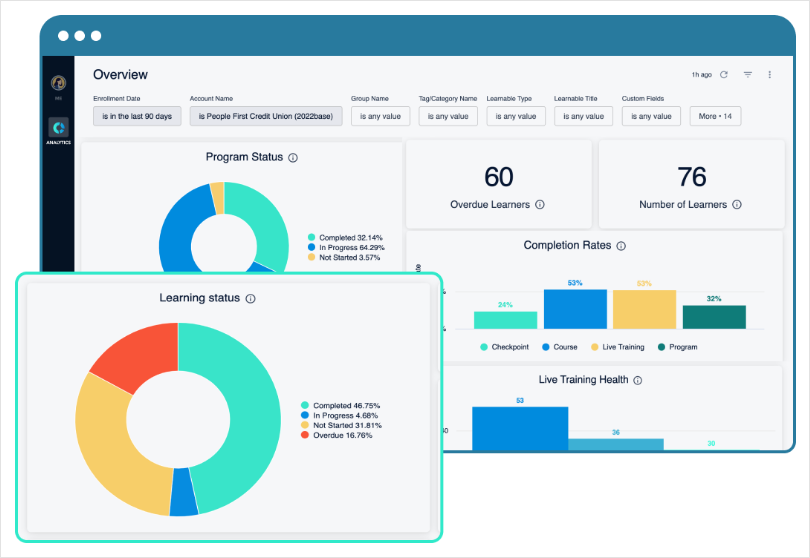Click the yellow 53% Live Training bar

point(644,309)
